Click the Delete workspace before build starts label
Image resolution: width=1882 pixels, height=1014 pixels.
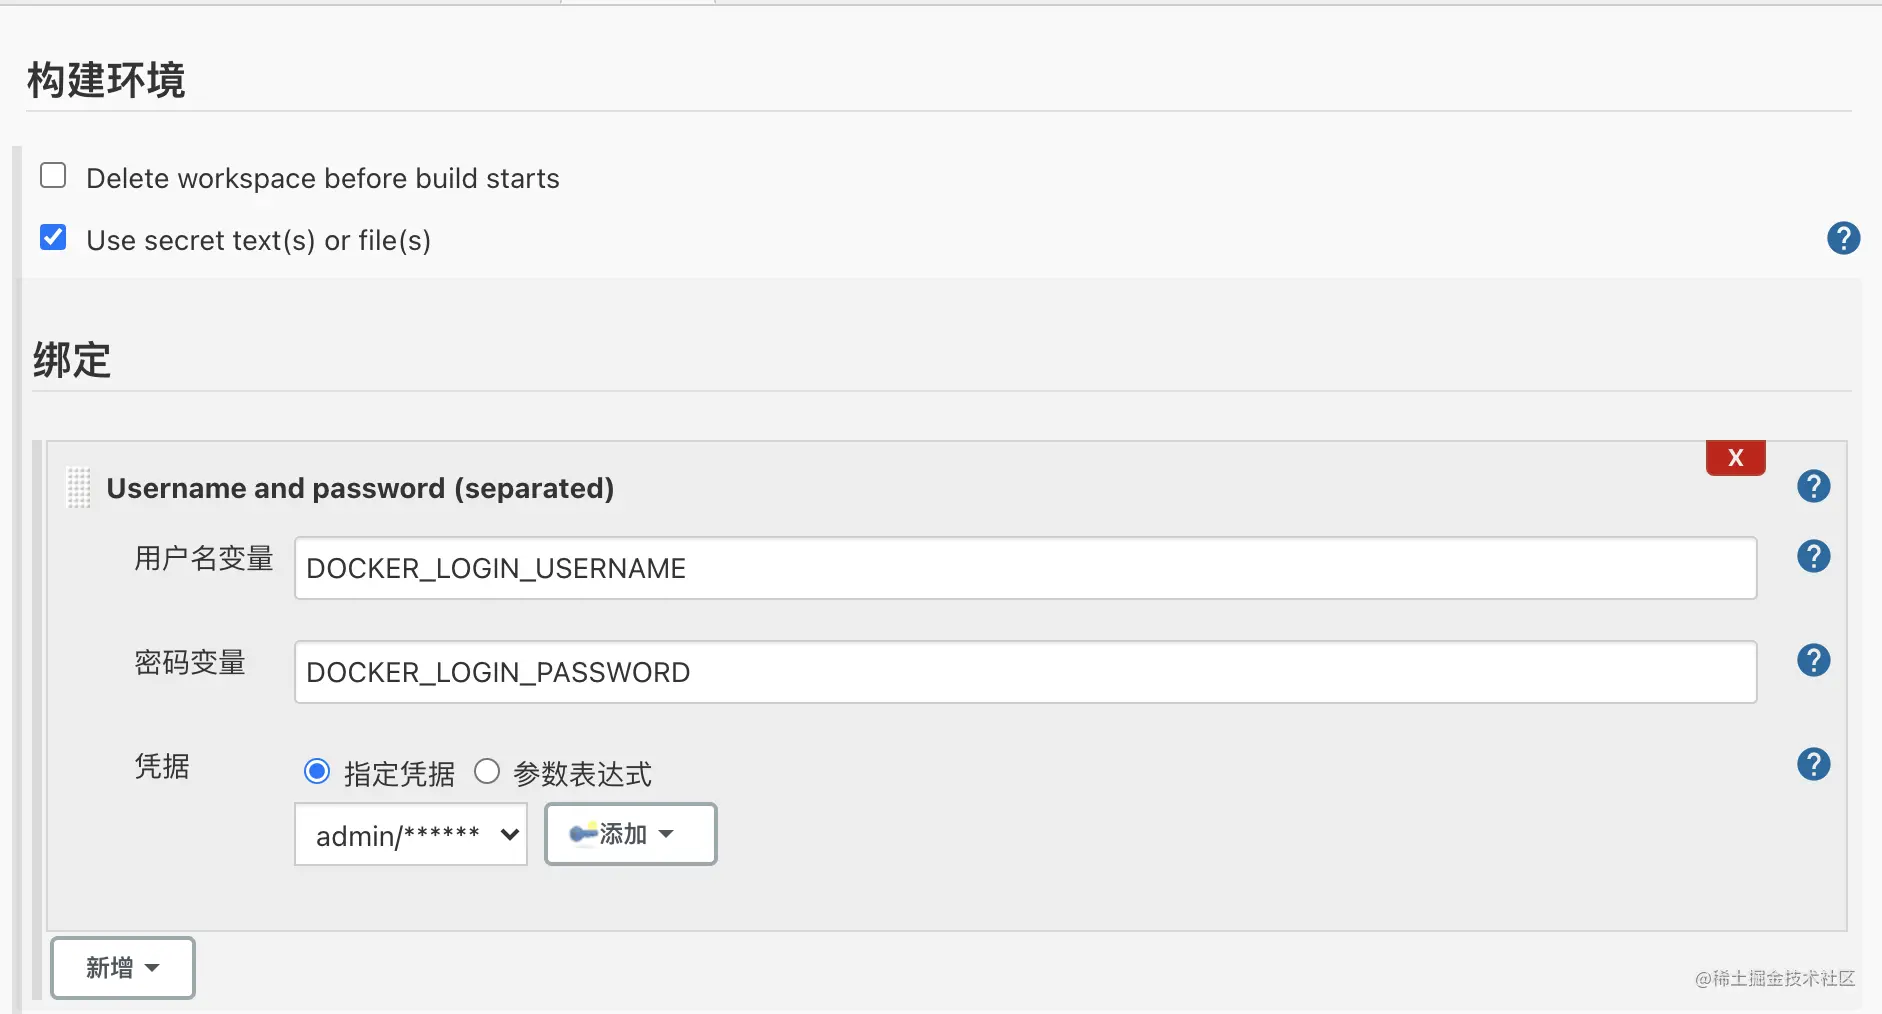(322, 178)
